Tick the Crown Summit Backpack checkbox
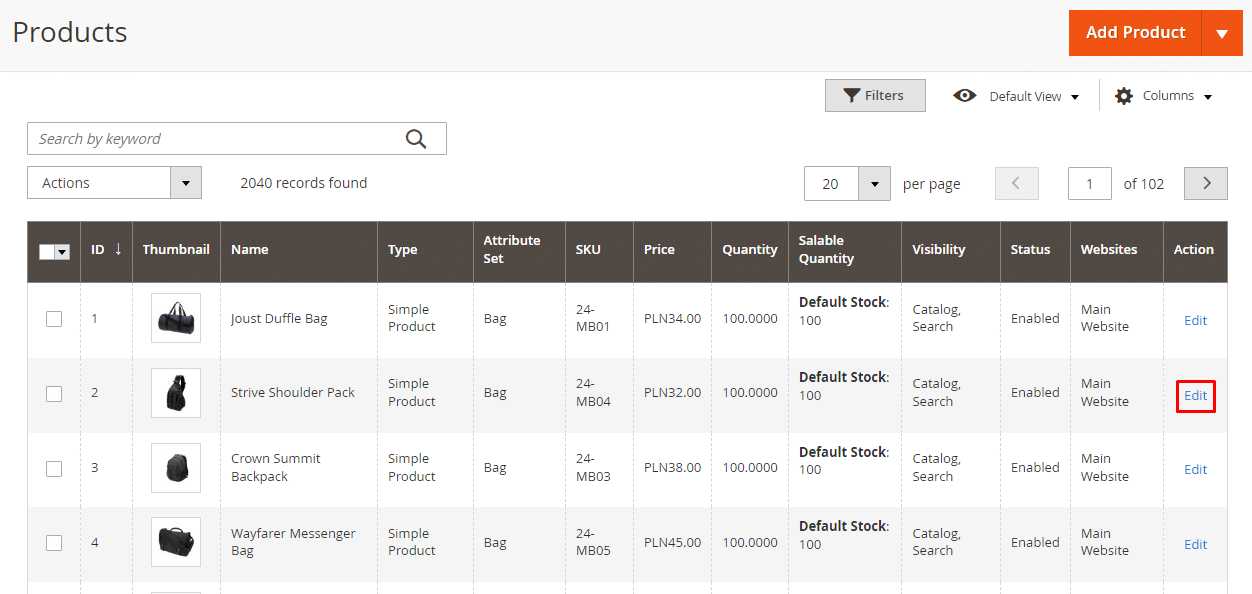The width and height of the screenshot is (1252, 594). pos(54,468)
